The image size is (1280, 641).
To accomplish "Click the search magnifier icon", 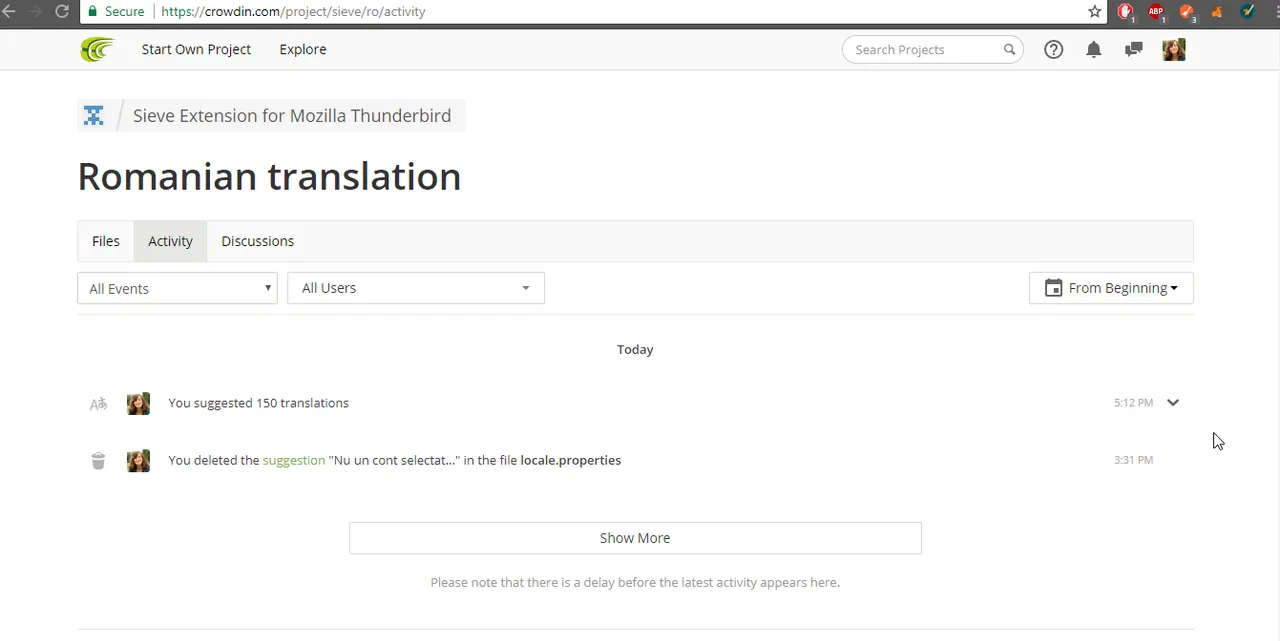I will point(1009,49).
